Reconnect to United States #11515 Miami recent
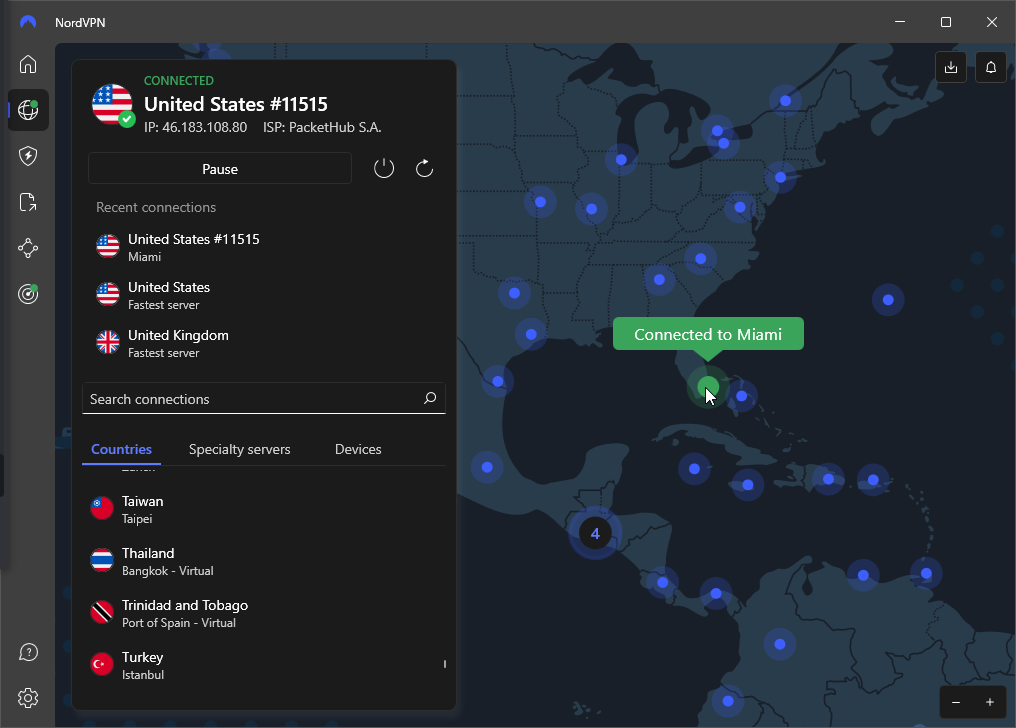Viewport: 1016px width, 728px height. point(264,247)
